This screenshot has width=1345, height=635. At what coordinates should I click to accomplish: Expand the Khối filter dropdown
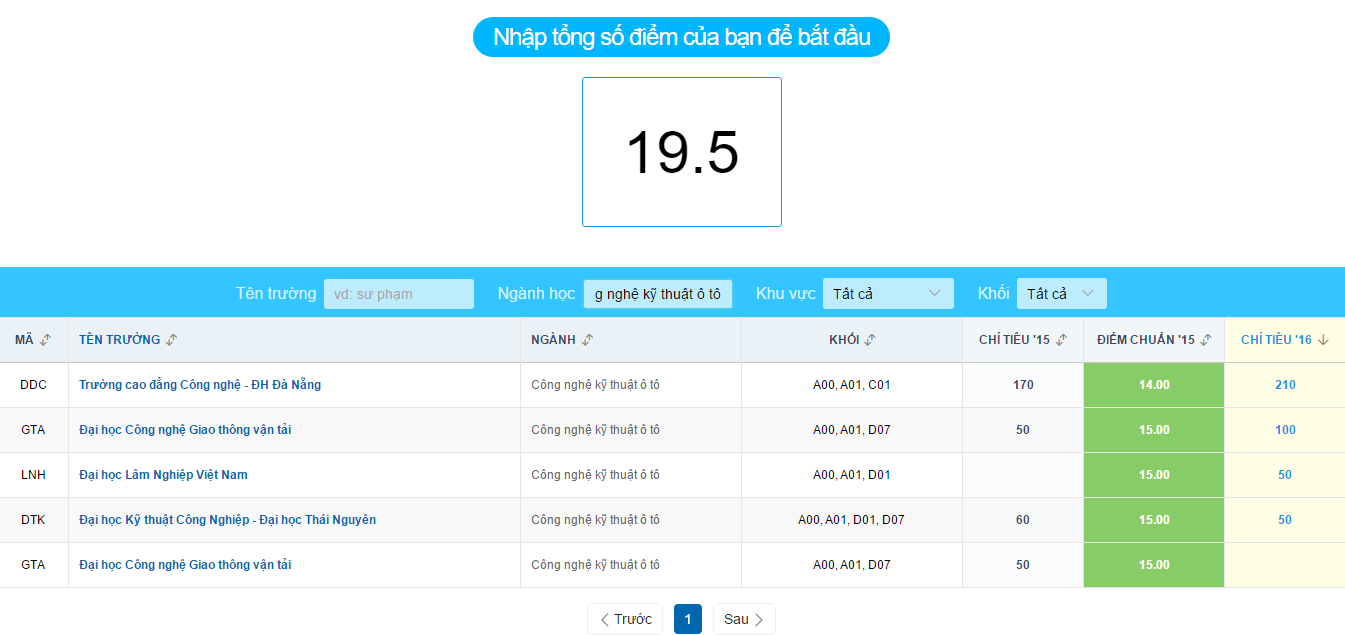[1061, 293]
